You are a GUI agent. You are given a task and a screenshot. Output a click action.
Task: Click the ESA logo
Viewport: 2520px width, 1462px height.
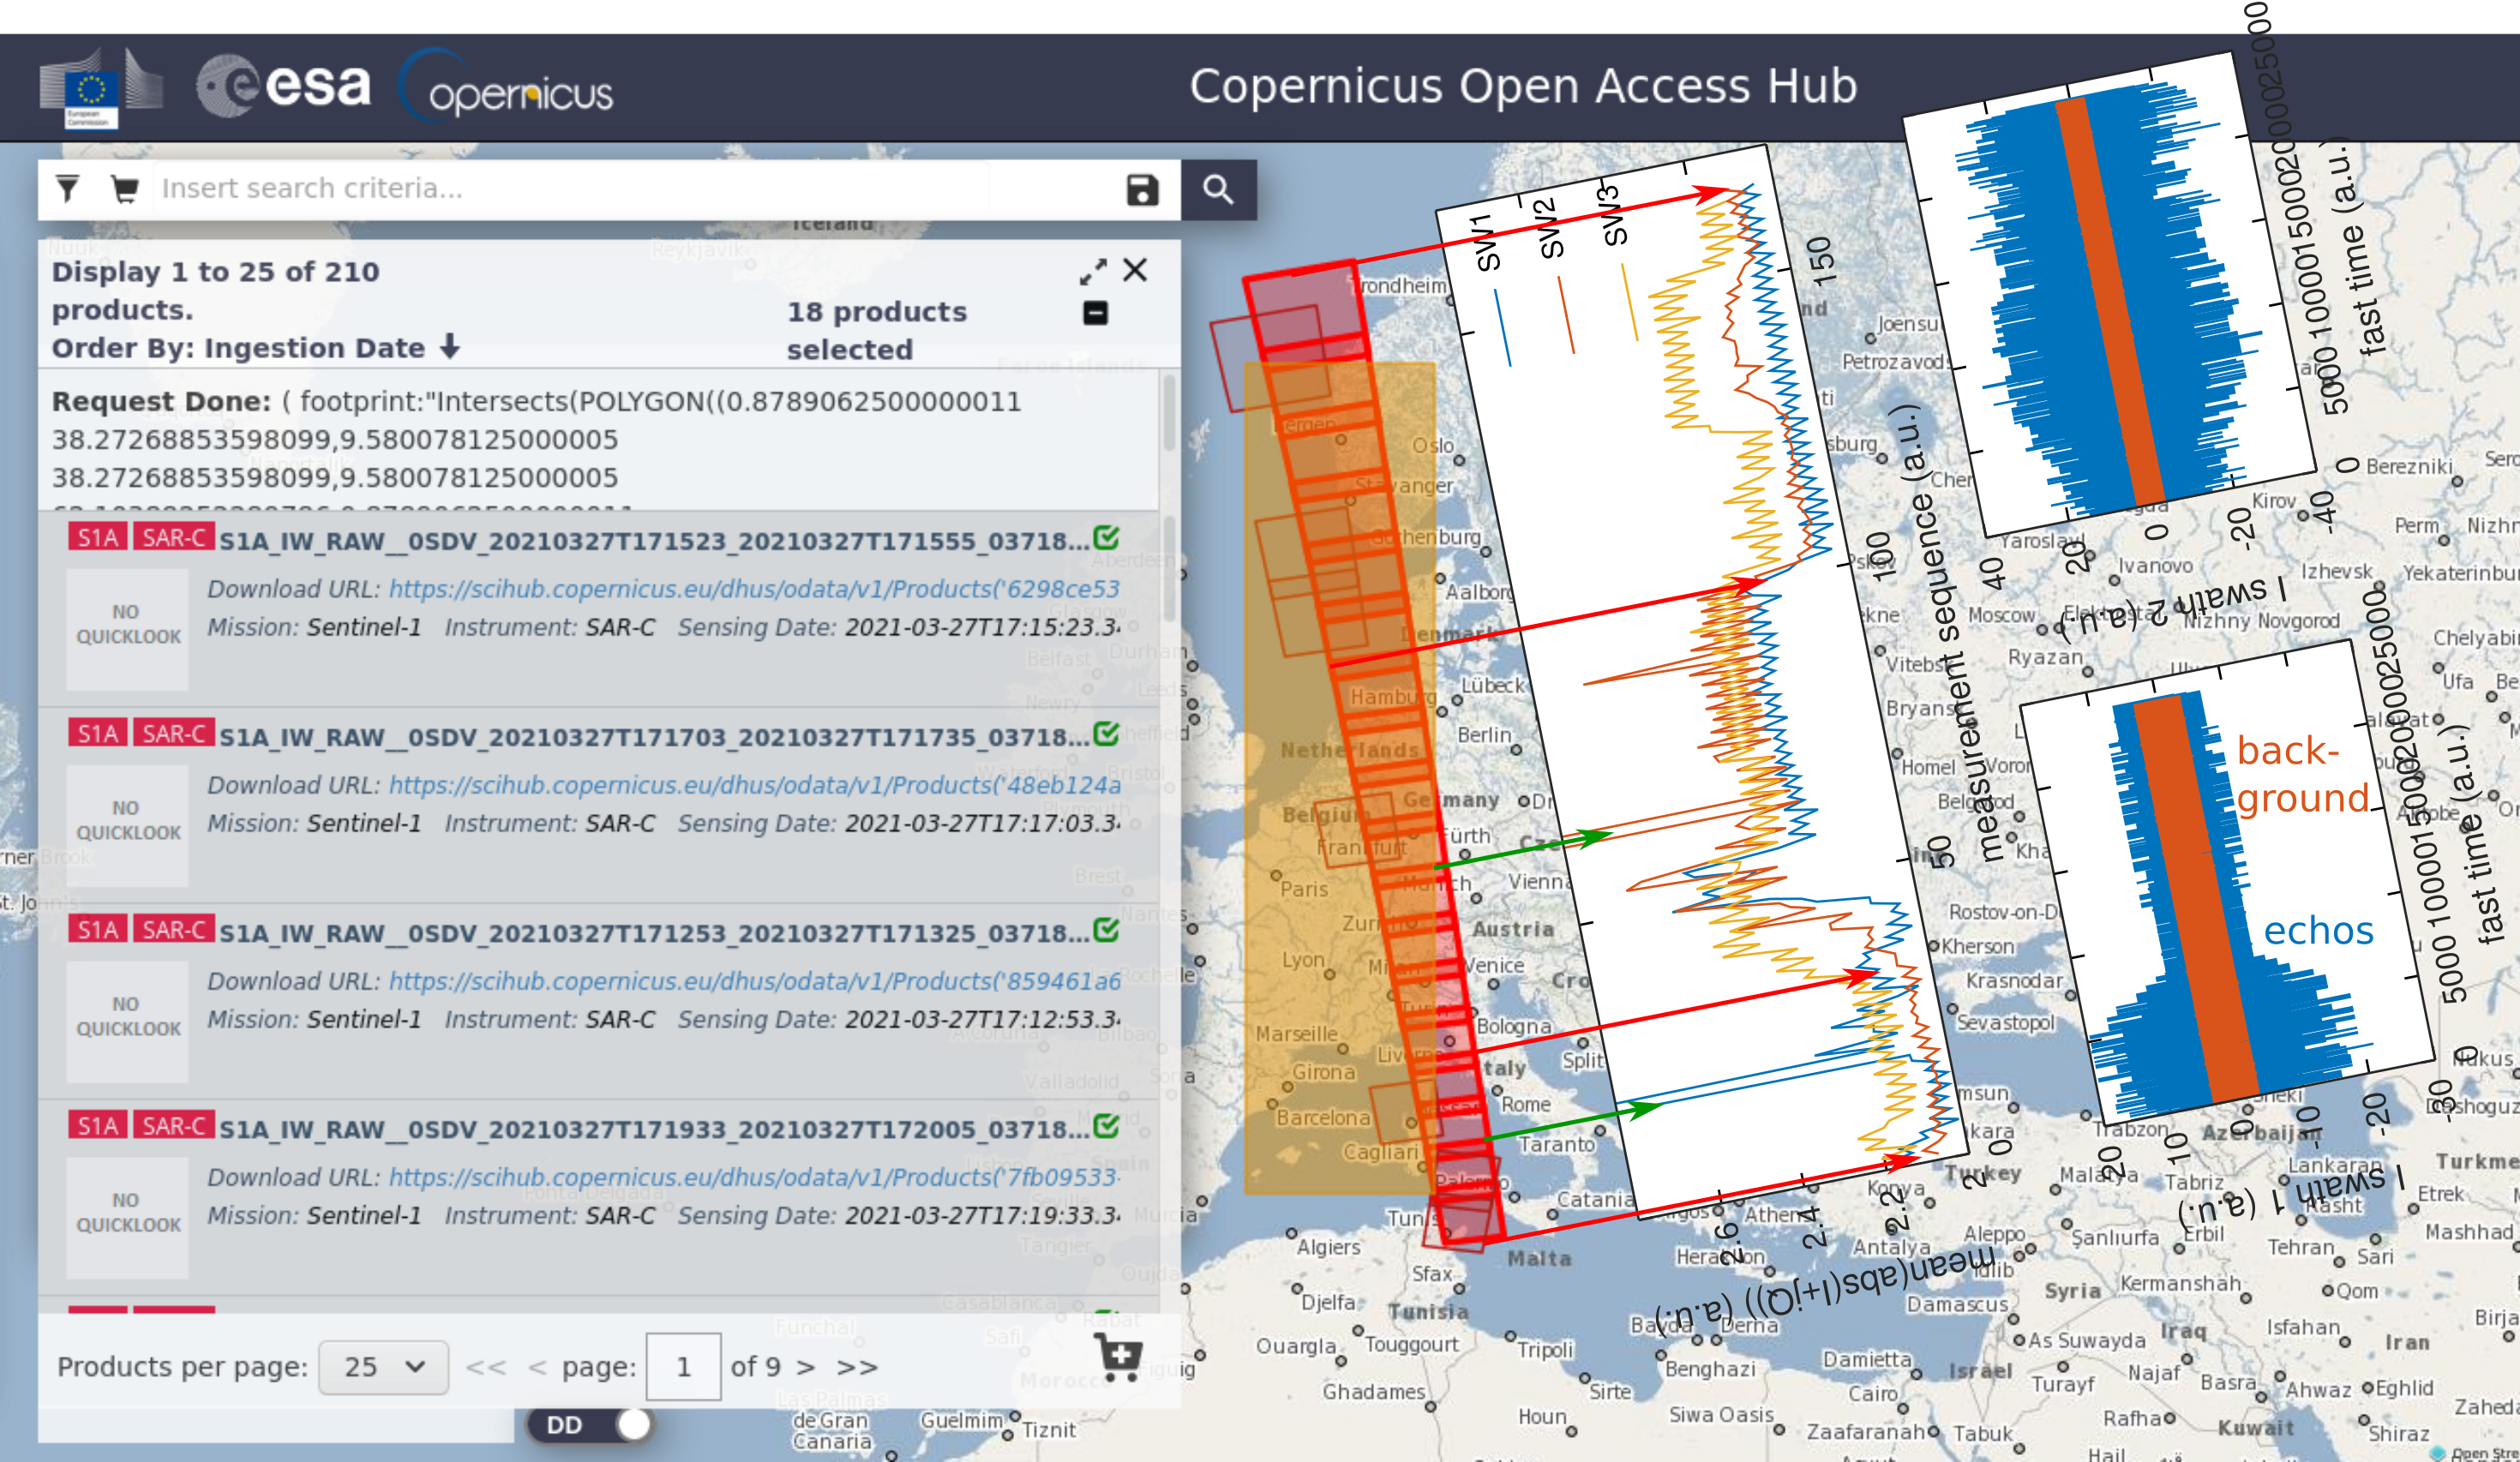tap(283, 87)
